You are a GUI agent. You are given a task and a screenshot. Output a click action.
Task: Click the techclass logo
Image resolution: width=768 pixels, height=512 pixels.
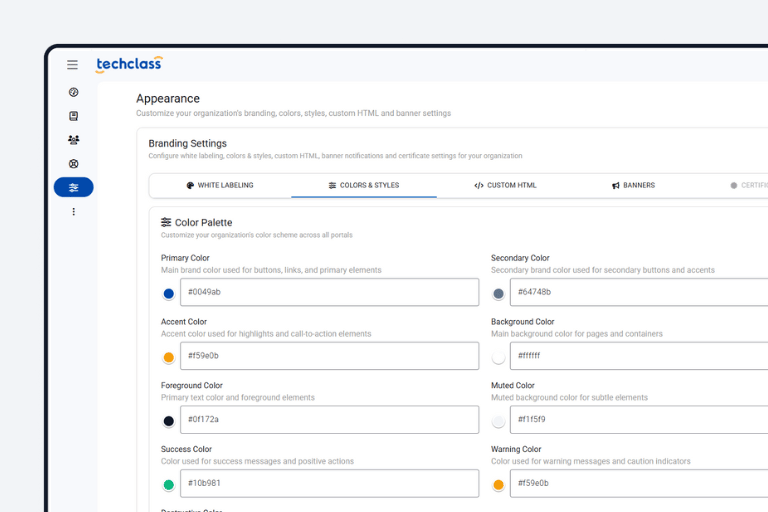tap(129, 64)
